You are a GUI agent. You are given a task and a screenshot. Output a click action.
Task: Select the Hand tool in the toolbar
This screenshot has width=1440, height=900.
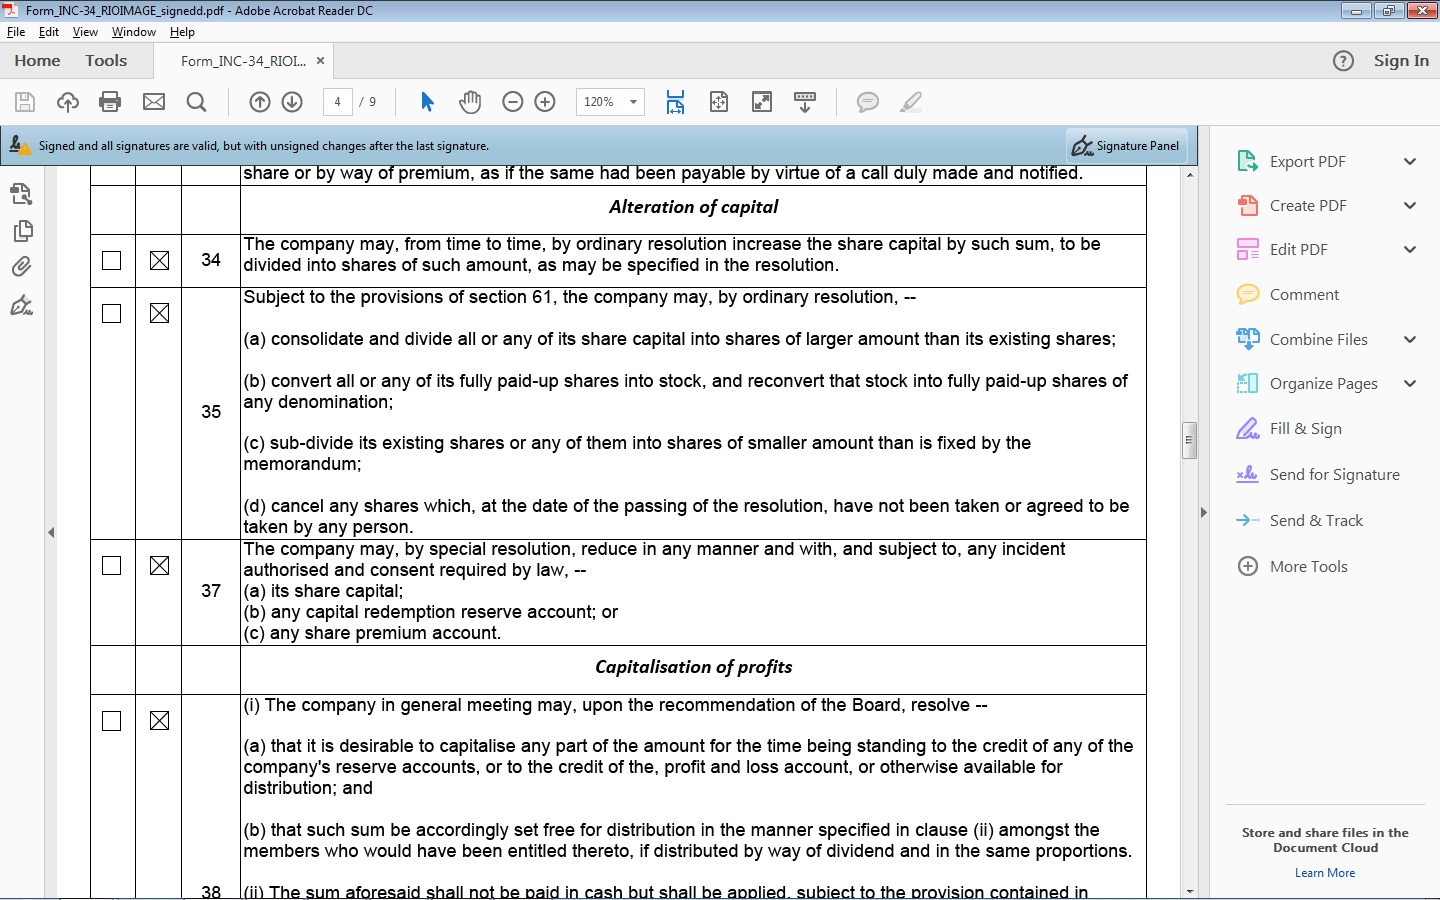[x=470, y=101]
